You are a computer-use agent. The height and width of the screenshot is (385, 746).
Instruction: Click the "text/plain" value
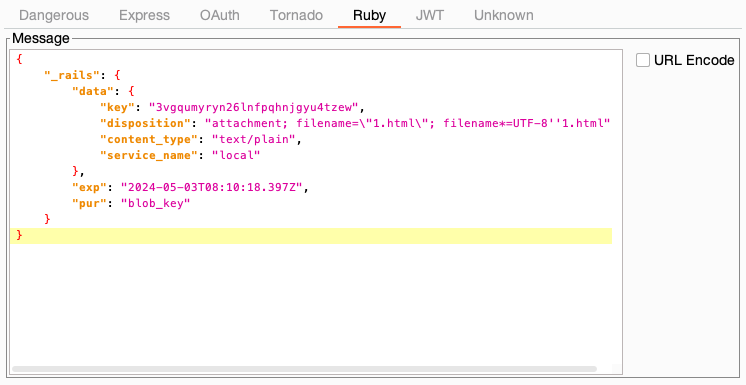point(254,139)
